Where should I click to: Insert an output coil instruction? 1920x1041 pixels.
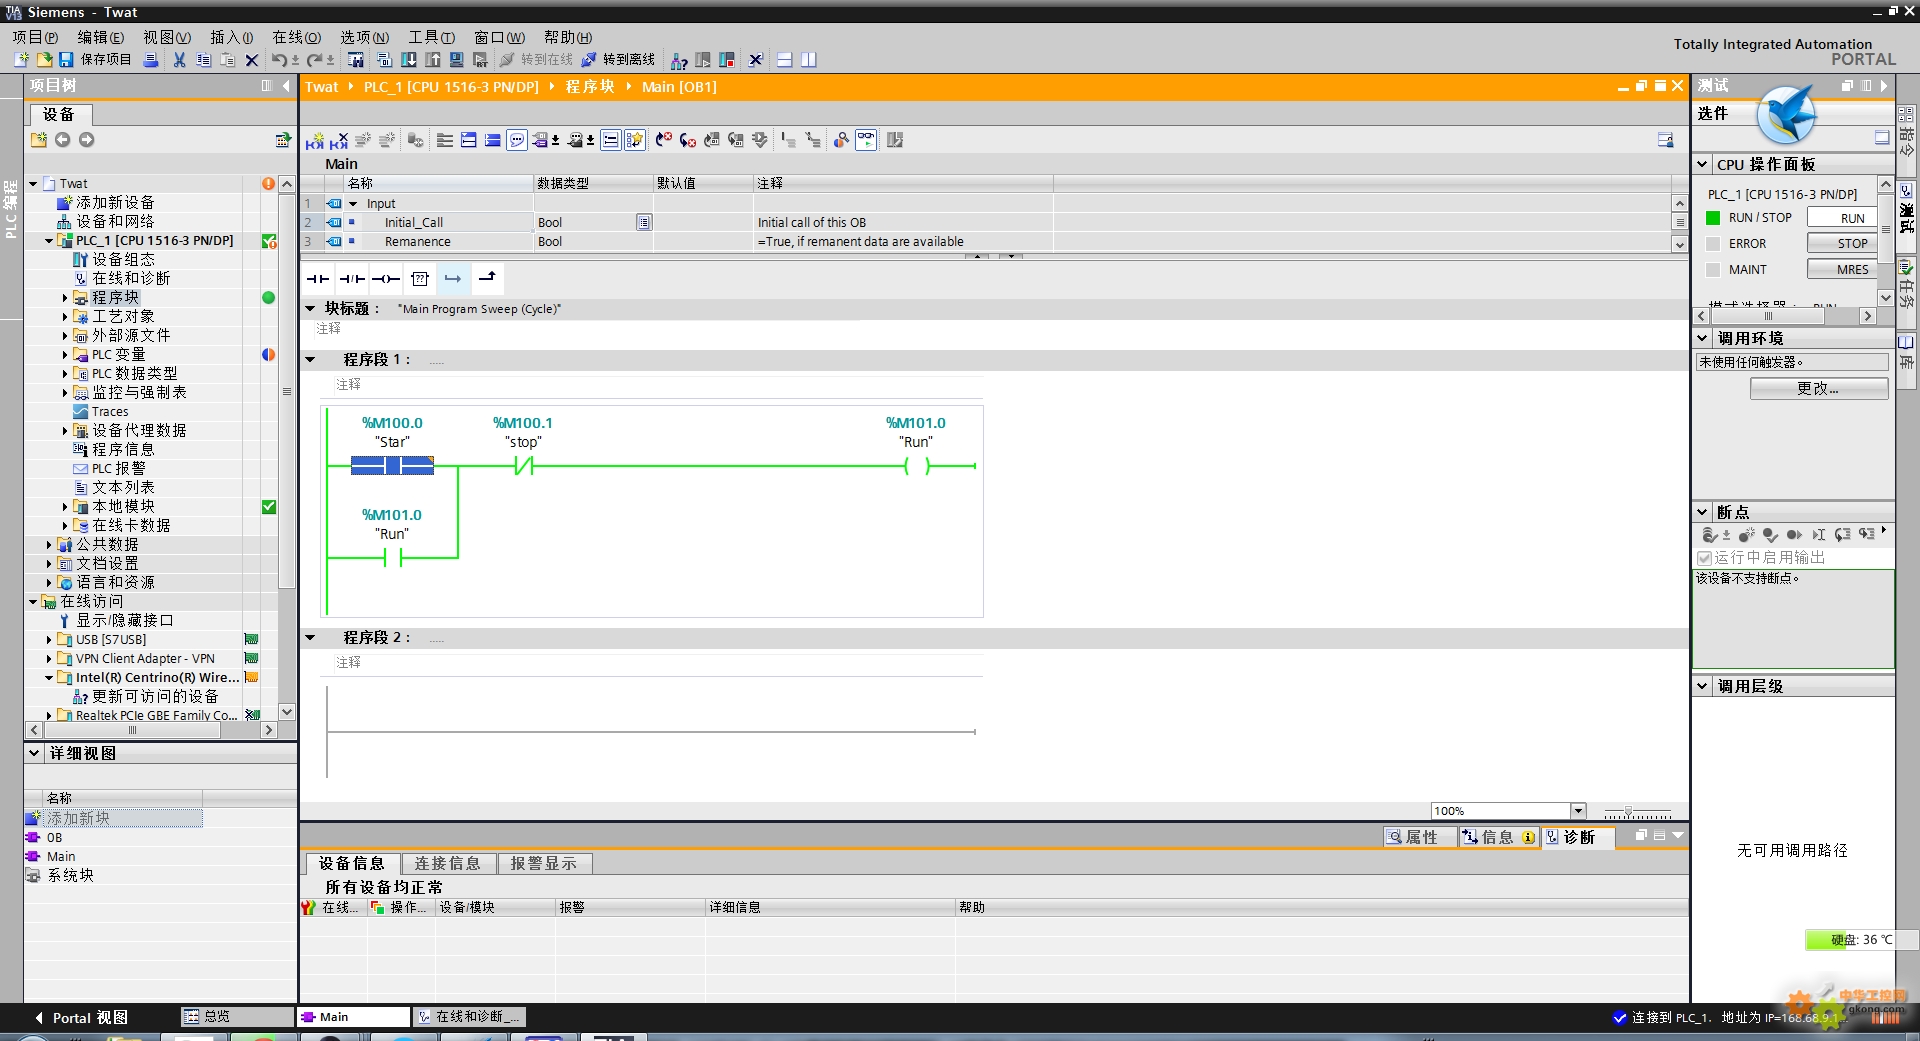[386, 278]
